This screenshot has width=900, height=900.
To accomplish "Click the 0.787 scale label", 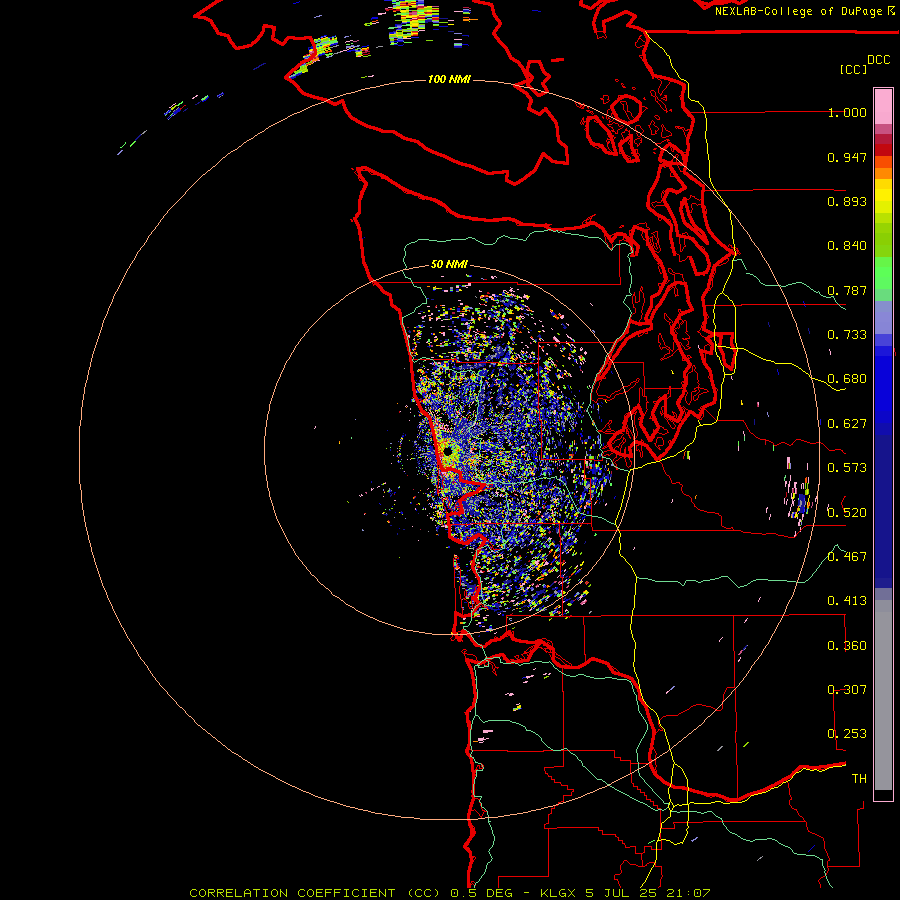I will coord(847,290).
